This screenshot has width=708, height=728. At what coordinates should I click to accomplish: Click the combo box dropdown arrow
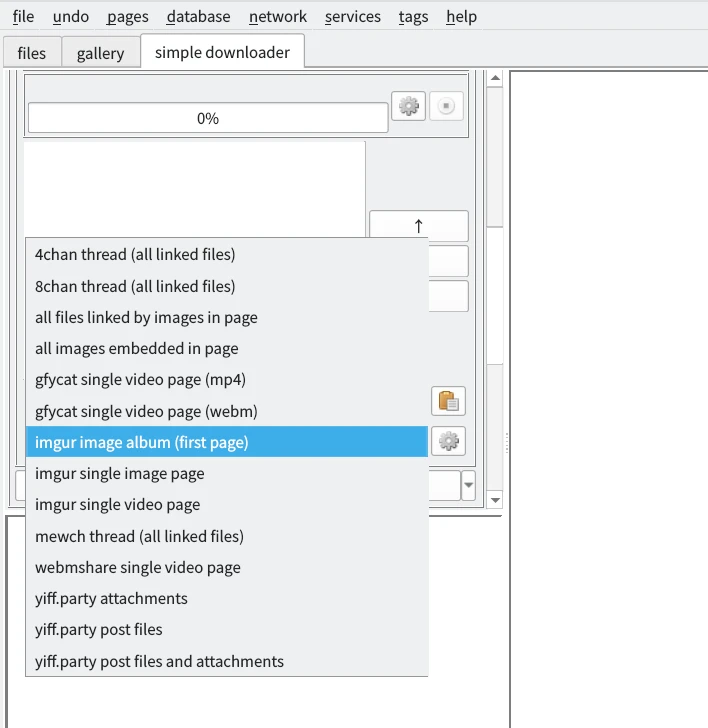click(x=468, y=486)
